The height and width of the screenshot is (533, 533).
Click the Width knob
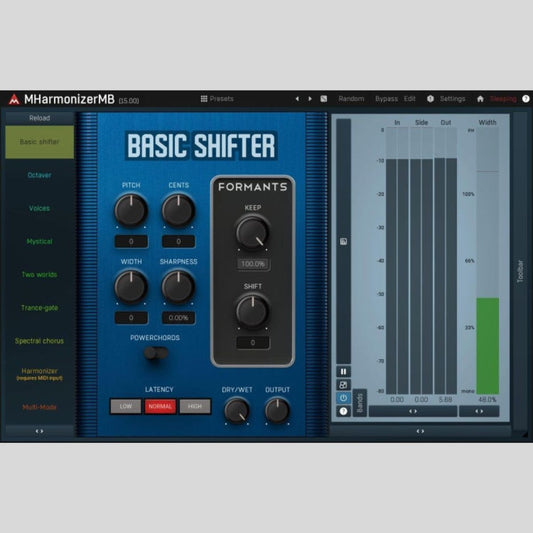point(131,287)
